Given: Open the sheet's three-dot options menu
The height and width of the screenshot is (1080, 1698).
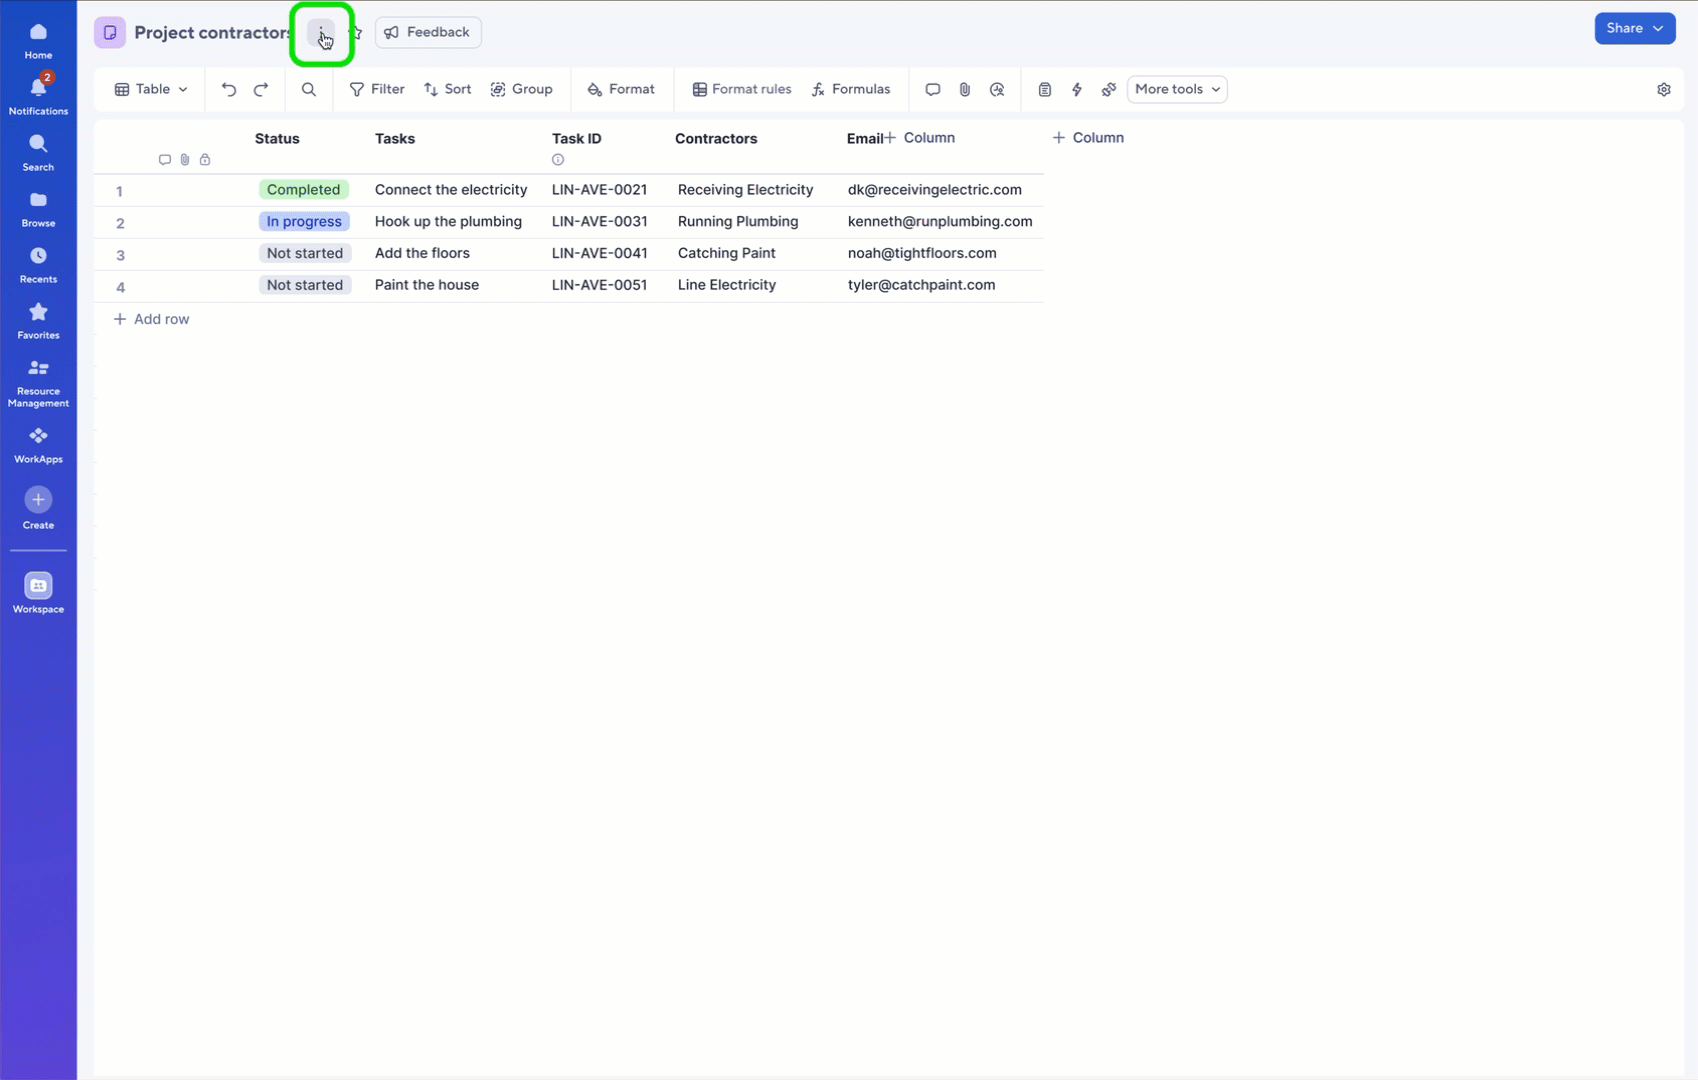Looking at the screenshot, I should pos(321,33).
